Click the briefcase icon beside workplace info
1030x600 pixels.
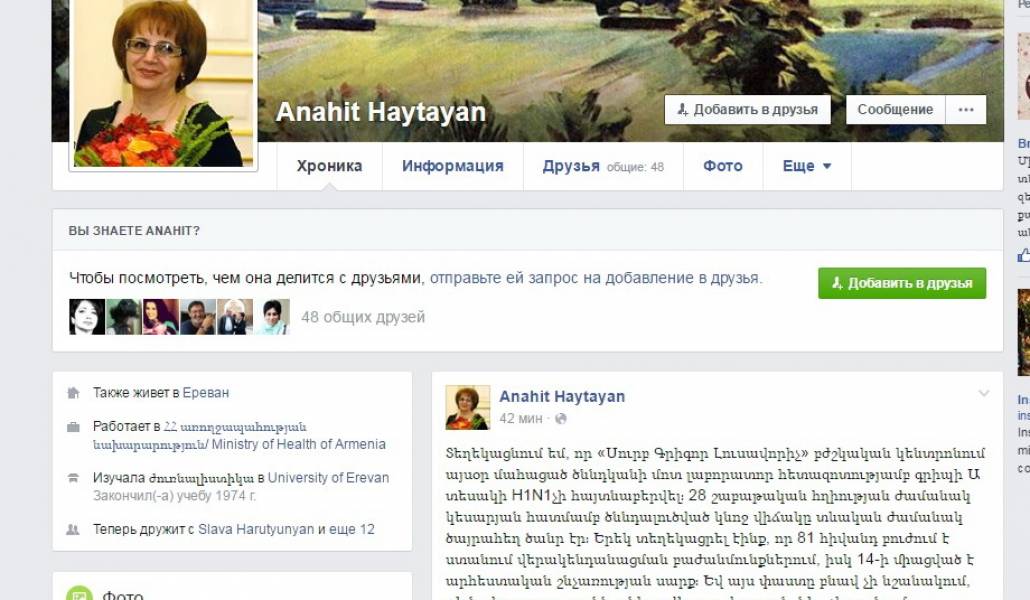pos(73,427)
